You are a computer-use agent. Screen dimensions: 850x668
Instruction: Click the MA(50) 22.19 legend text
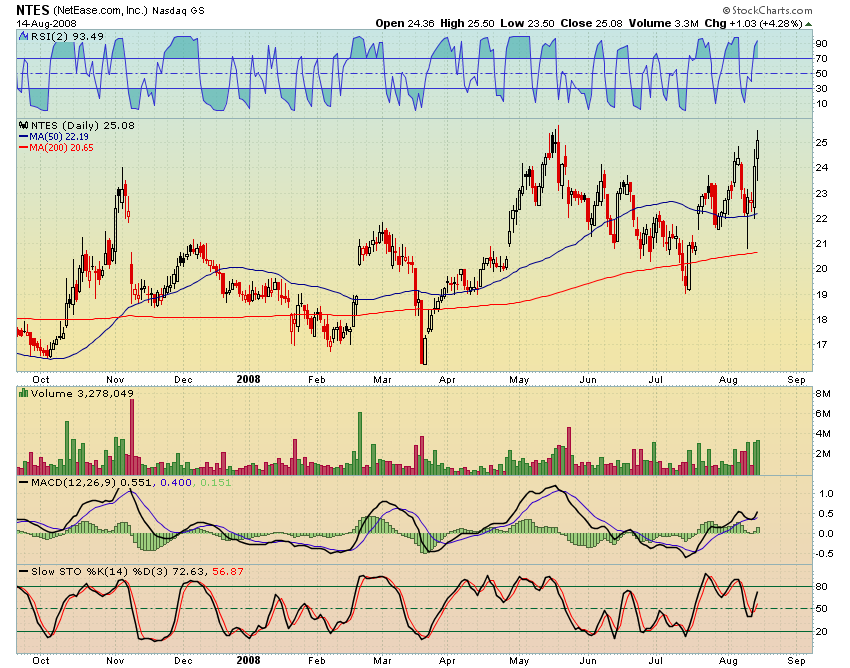pyautogui.click(x=59, y=137)
